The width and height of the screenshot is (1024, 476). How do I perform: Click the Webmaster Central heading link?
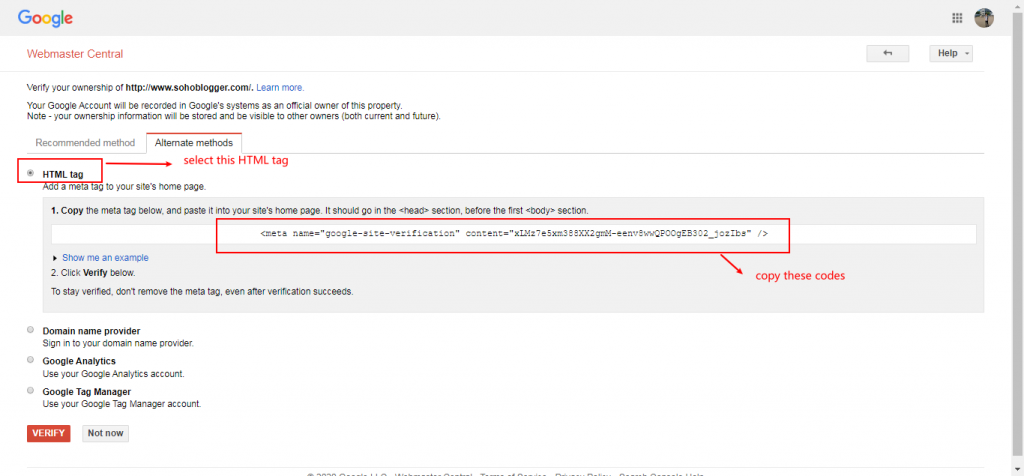(75, 54)
